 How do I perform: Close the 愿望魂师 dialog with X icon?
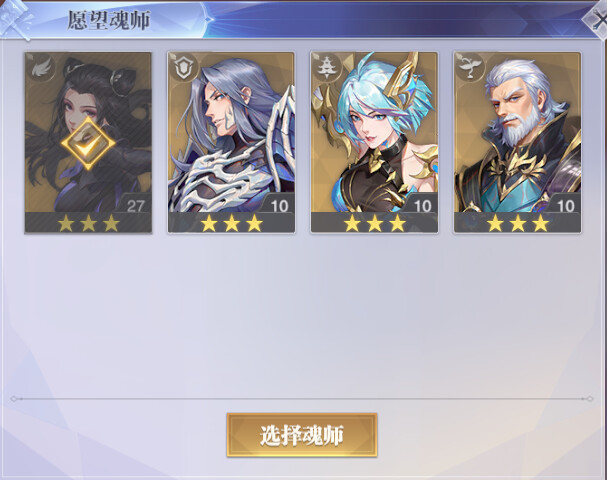click(597, 21)
